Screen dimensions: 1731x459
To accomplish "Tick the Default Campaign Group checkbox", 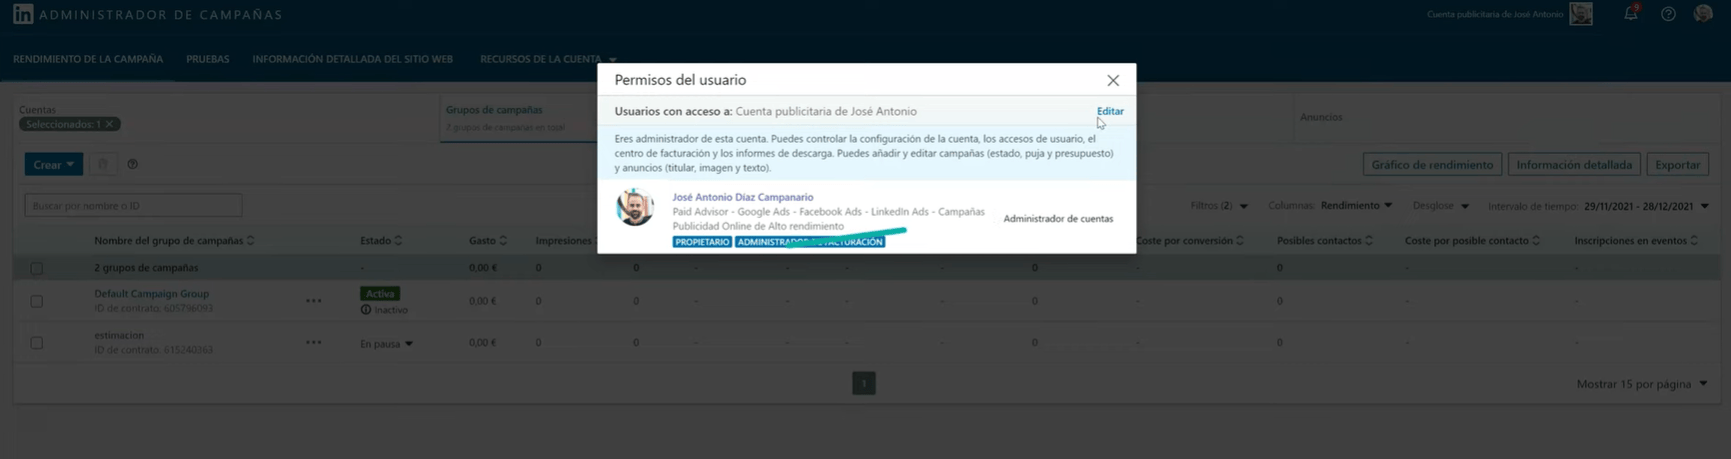I will (x=37, y=301).
